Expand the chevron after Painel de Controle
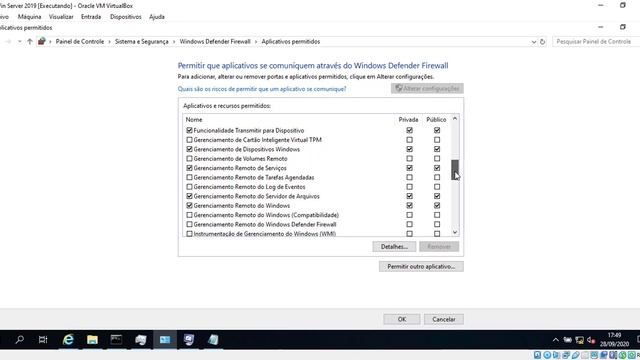 click(x=109, y=42)
